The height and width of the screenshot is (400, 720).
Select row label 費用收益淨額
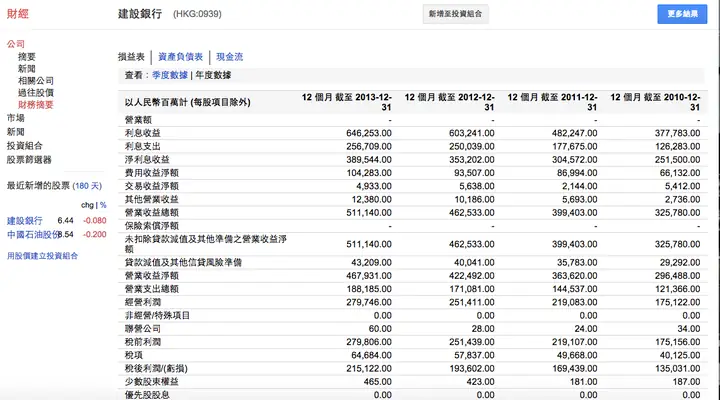pyautogui.click(x=152, y=173)
